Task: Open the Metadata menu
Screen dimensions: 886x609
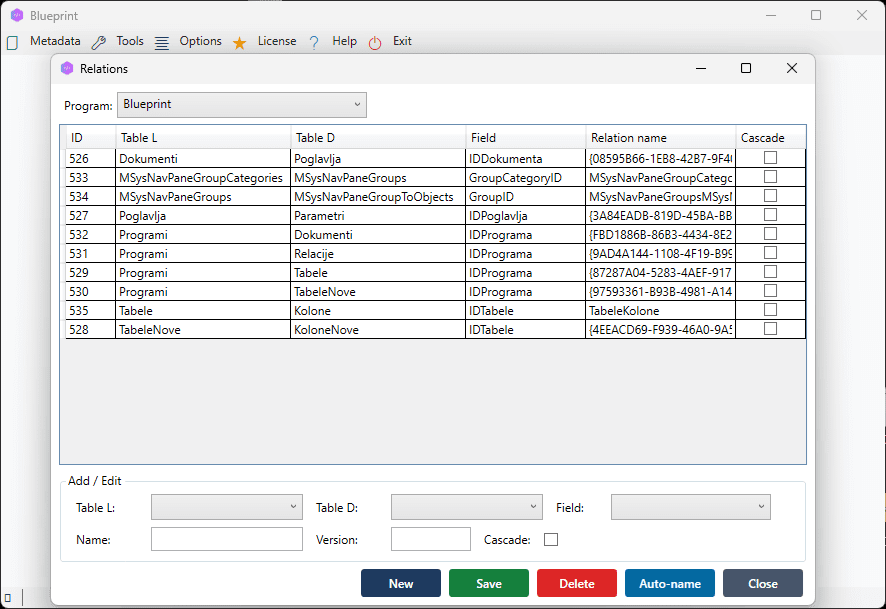Action: (x=55, y=41)
